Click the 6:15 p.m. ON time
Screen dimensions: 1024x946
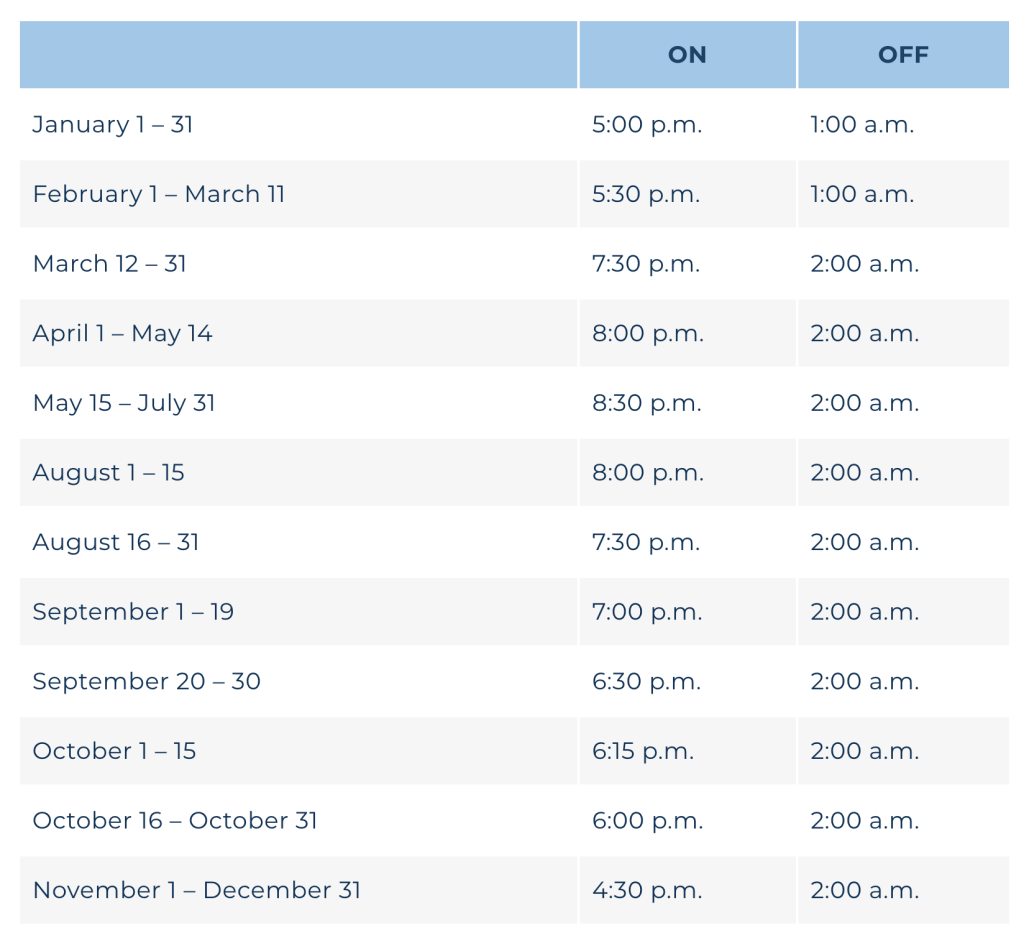(643, 751)
